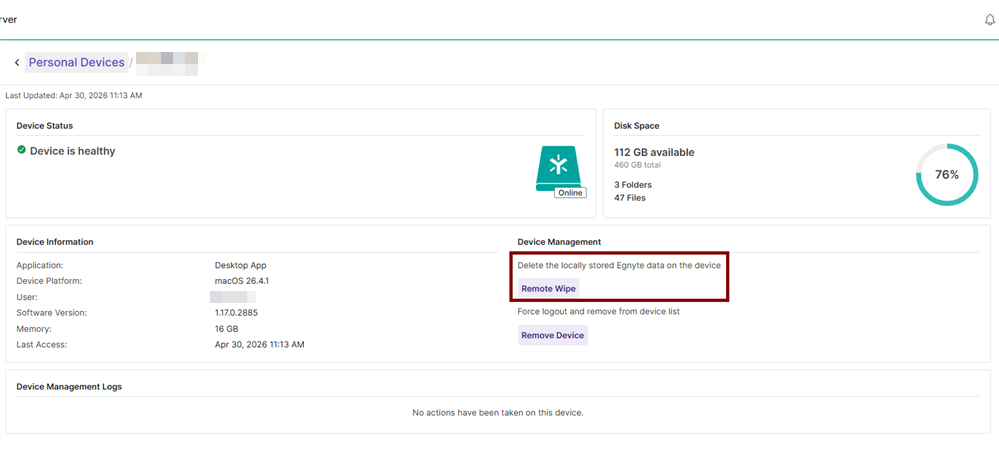This screenshot has height=453, width=999.
Task: Click the 76% disk usage ring
Action: point(947,175)
